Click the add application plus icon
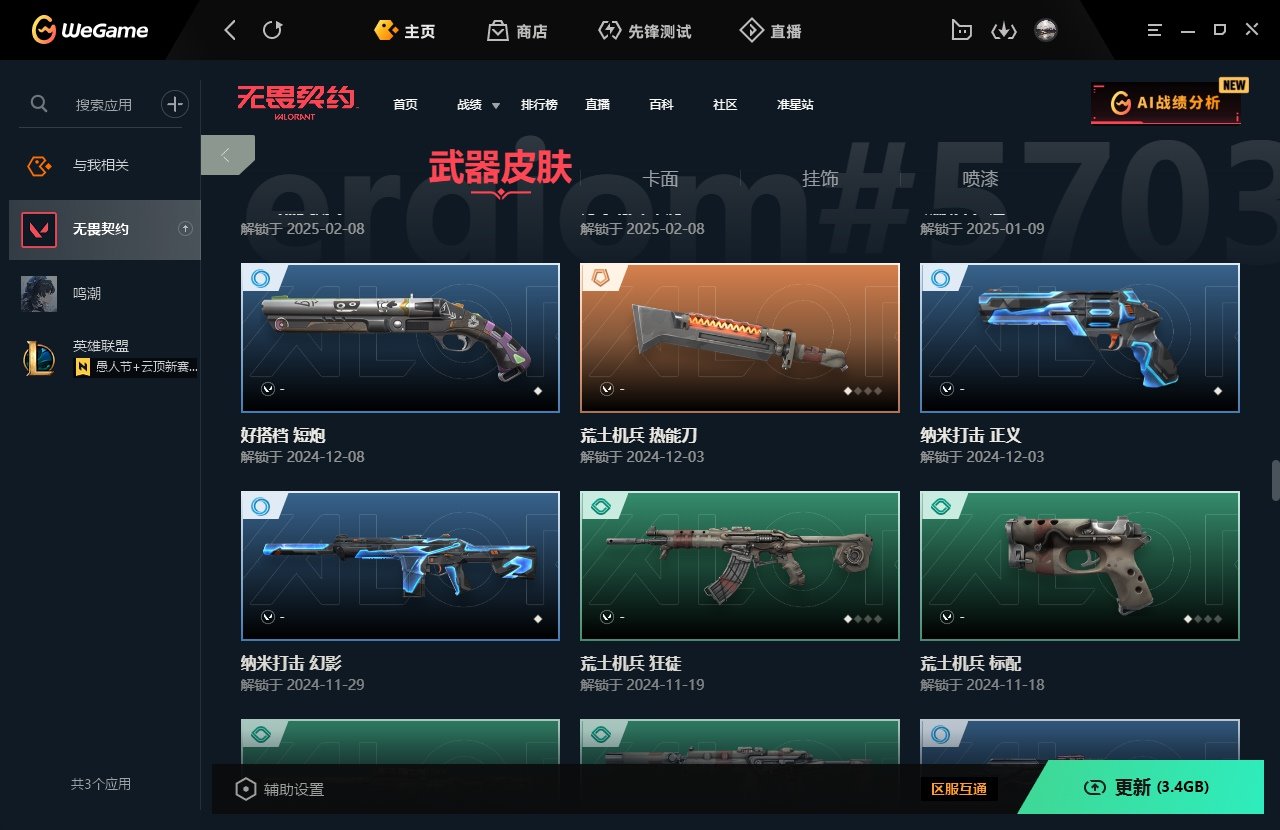 tap(175, 103)
